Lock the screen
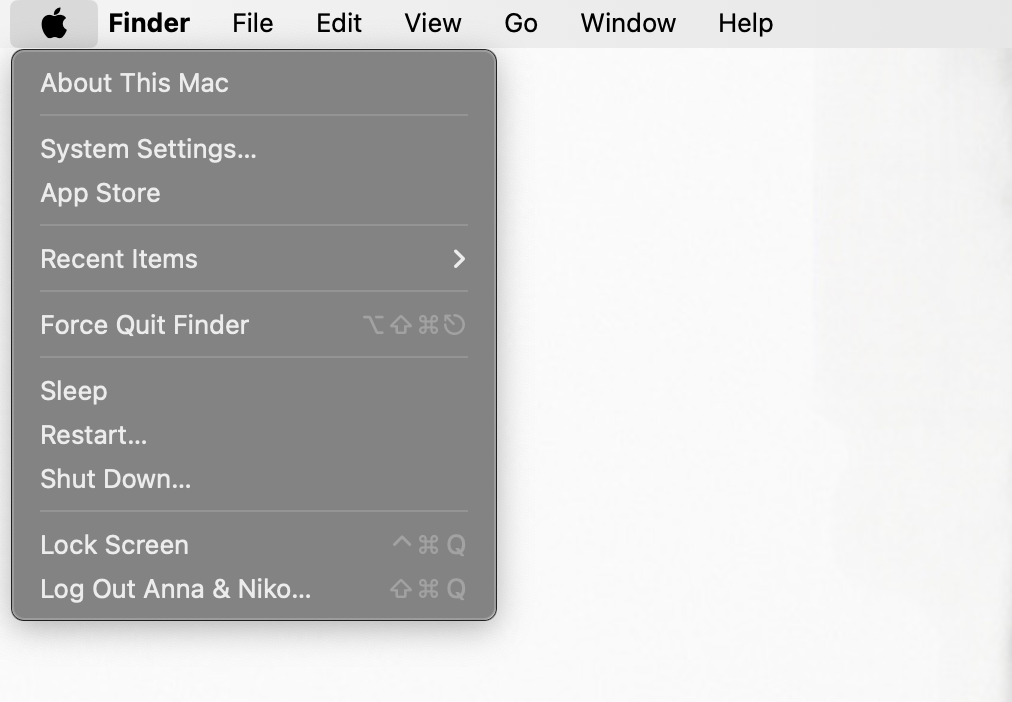Image resolution: width=1012 pixels, height=702 pixels. coord(114,545)
